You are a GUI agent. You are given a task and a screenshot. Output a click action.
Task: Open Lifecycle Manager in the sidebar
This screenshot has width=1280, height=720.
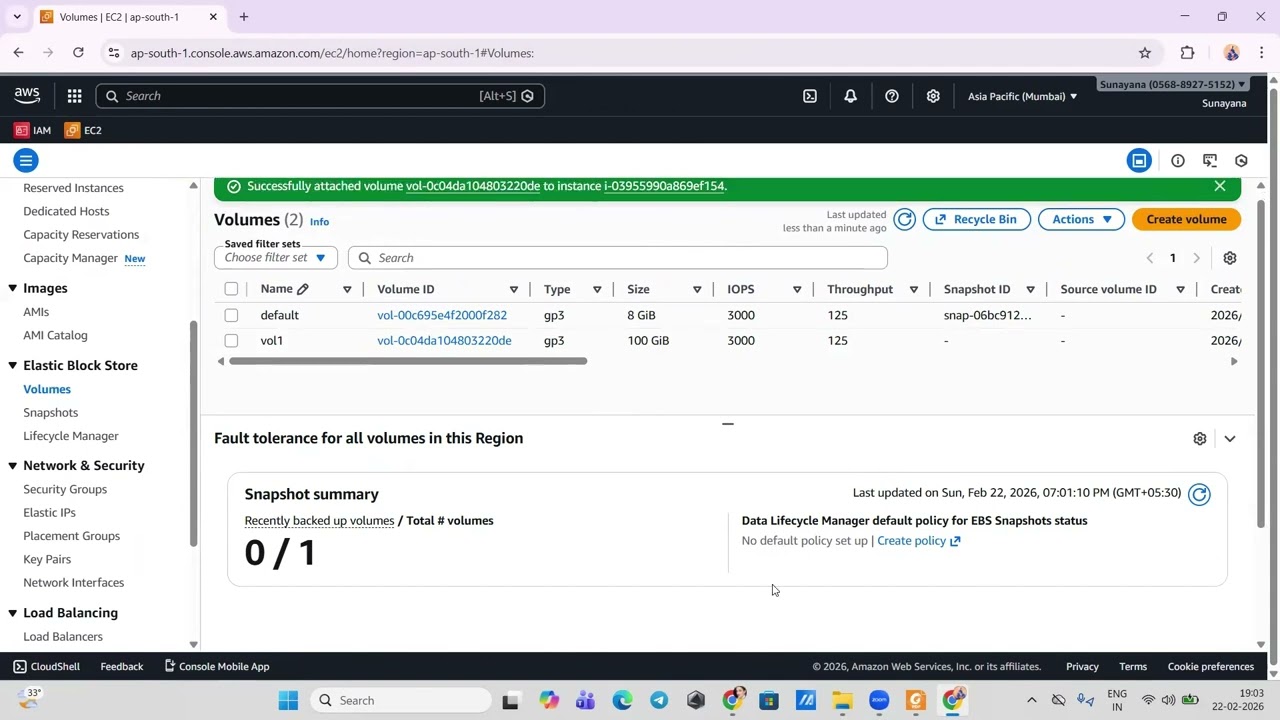(x=71, y=436)
